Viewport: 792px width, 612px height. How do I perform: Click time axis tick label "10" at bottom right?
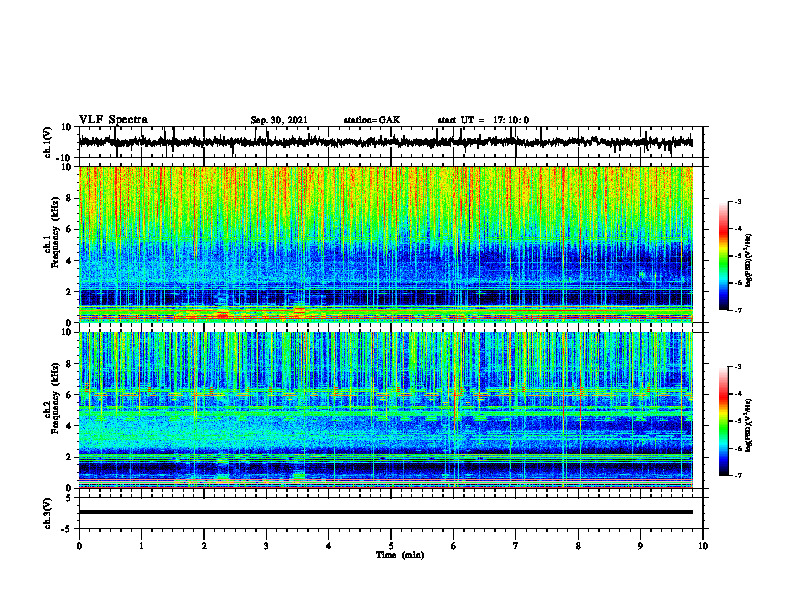pyautogui.click(x=703, y=546)
